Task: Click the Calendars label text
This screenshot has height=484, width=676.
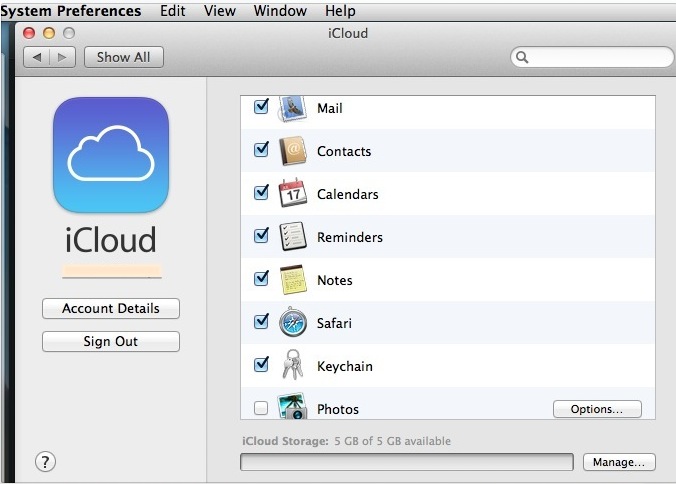Action: pos(347,194)
